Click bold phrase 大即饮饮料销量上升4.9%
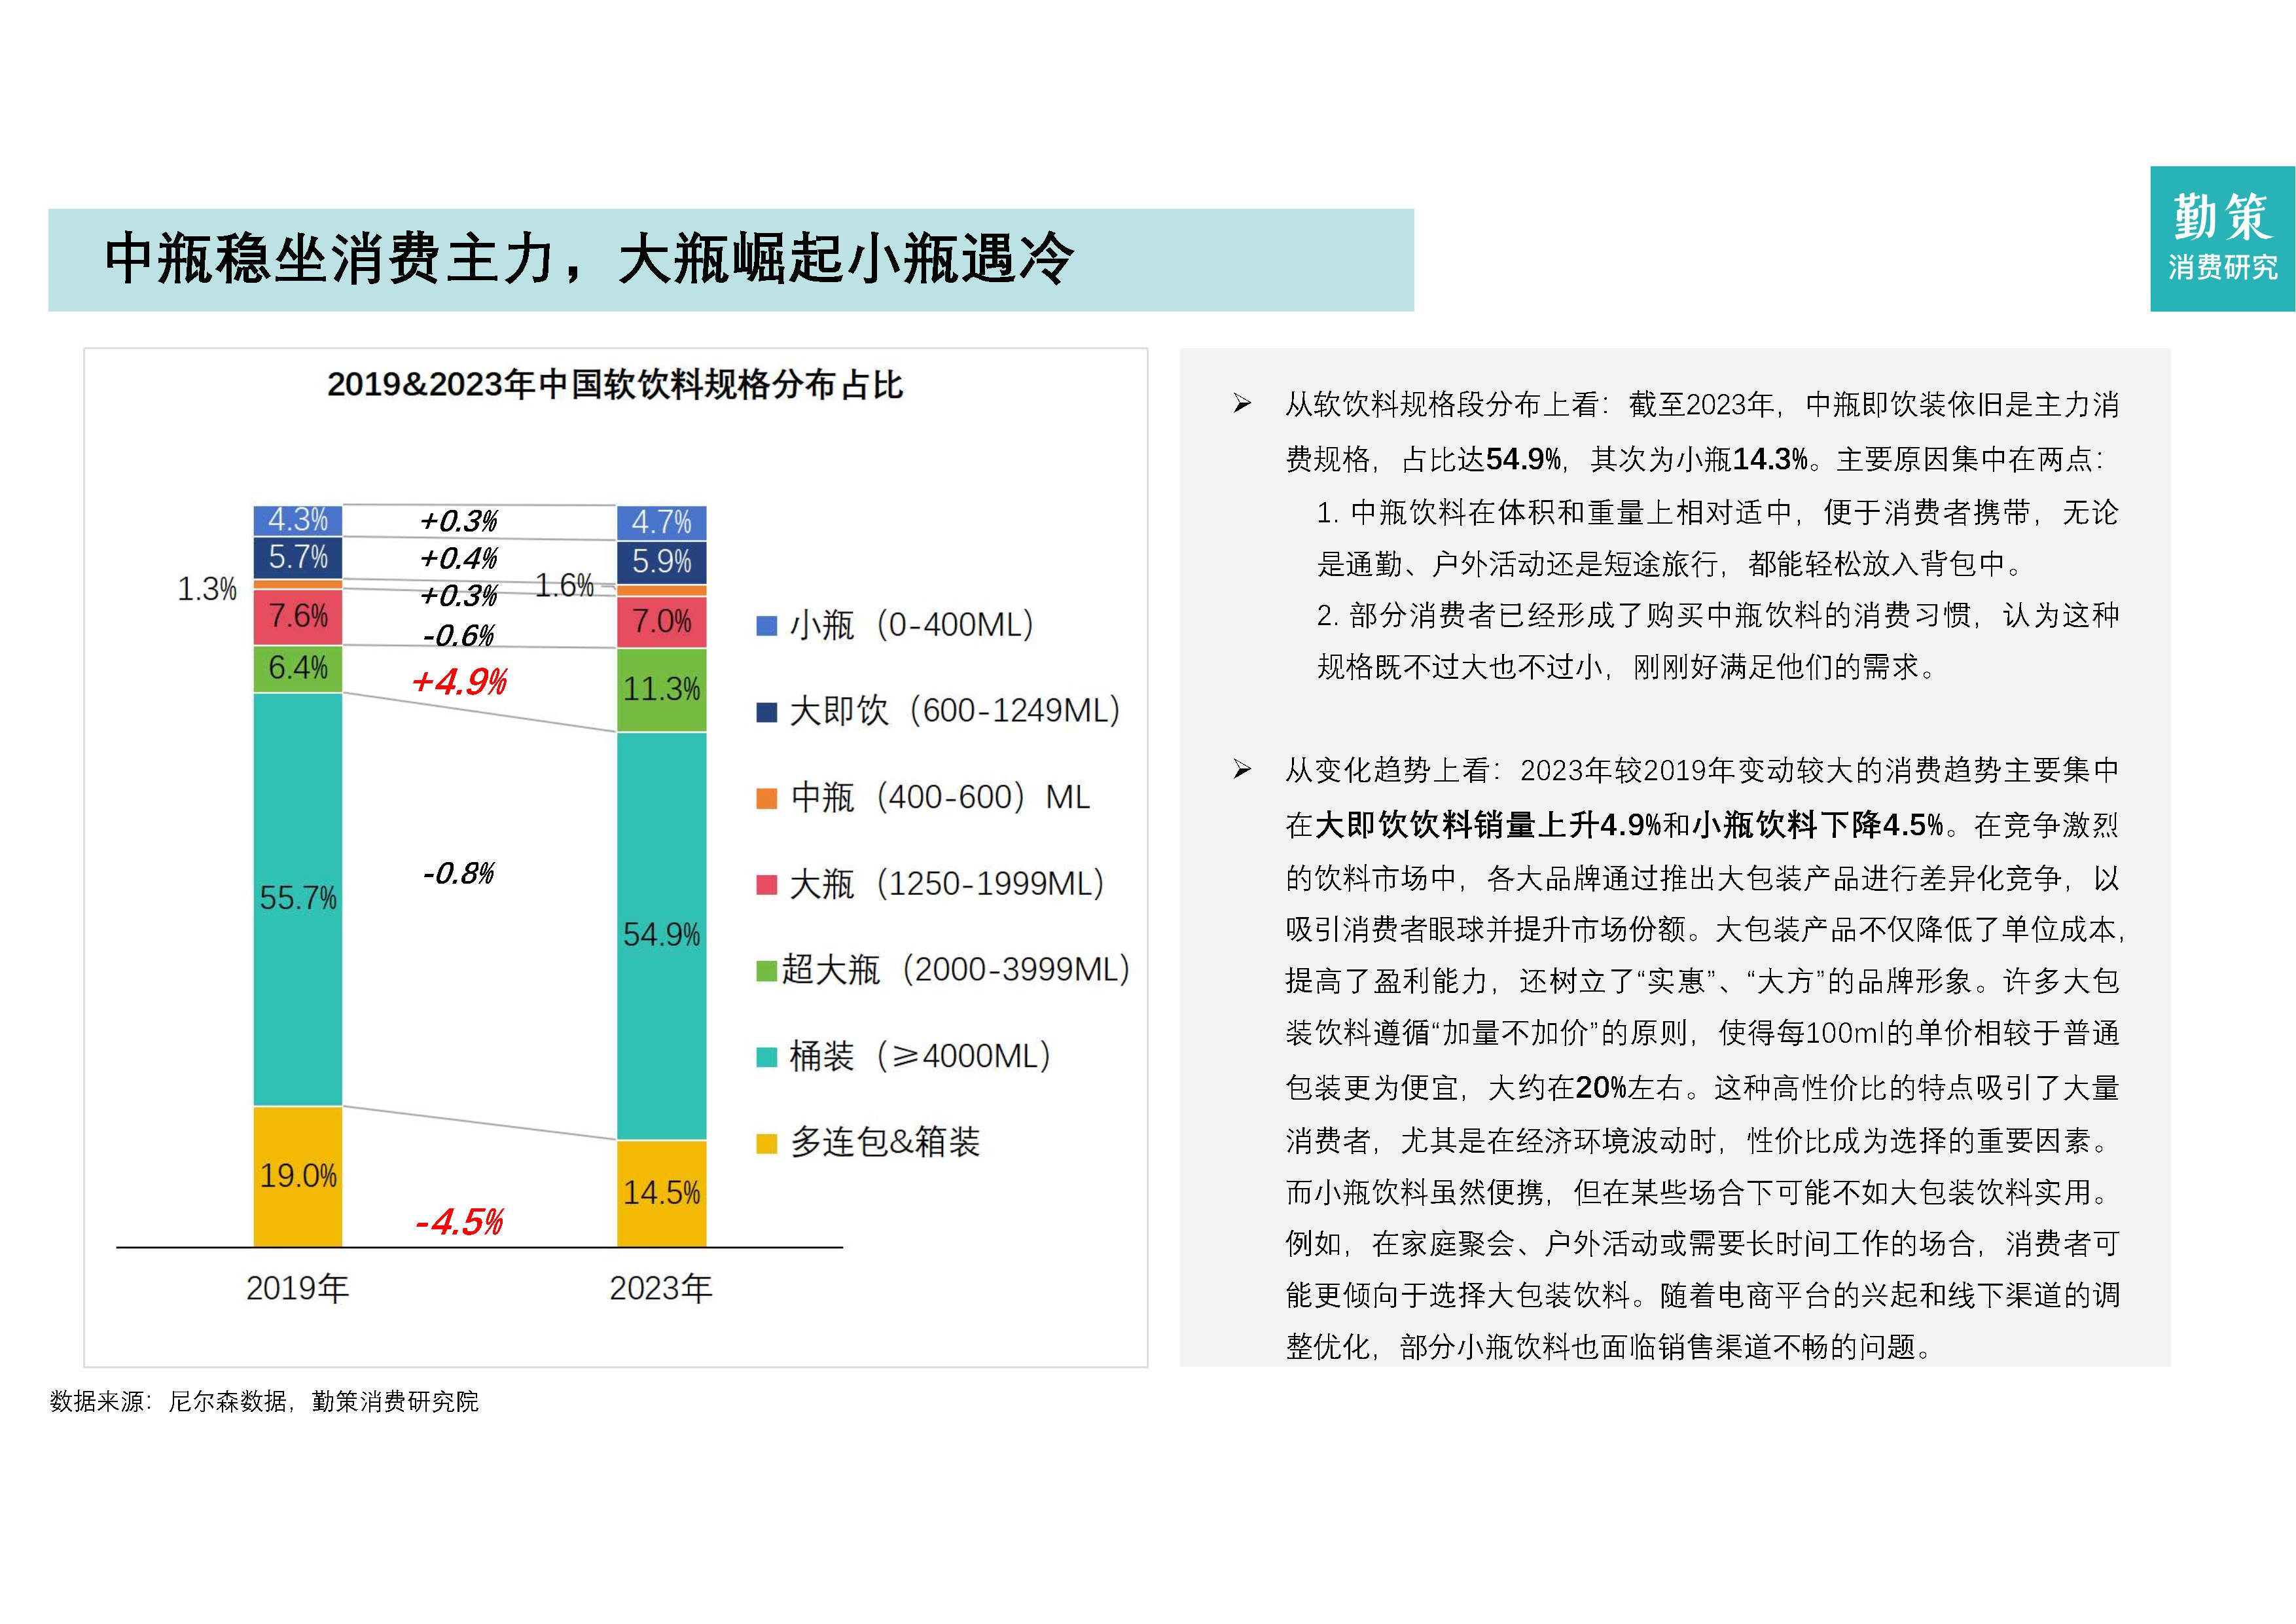This screenshot has width=2296, height=1624. 1488,825
